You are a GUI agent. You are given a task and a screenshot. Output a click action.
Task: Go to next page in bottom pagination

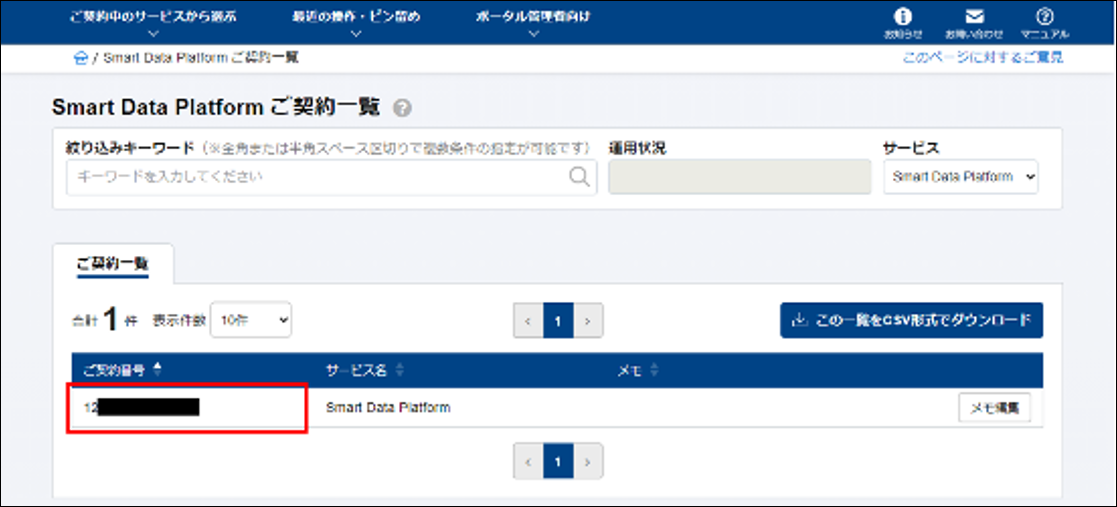click(x=588, y=461)
